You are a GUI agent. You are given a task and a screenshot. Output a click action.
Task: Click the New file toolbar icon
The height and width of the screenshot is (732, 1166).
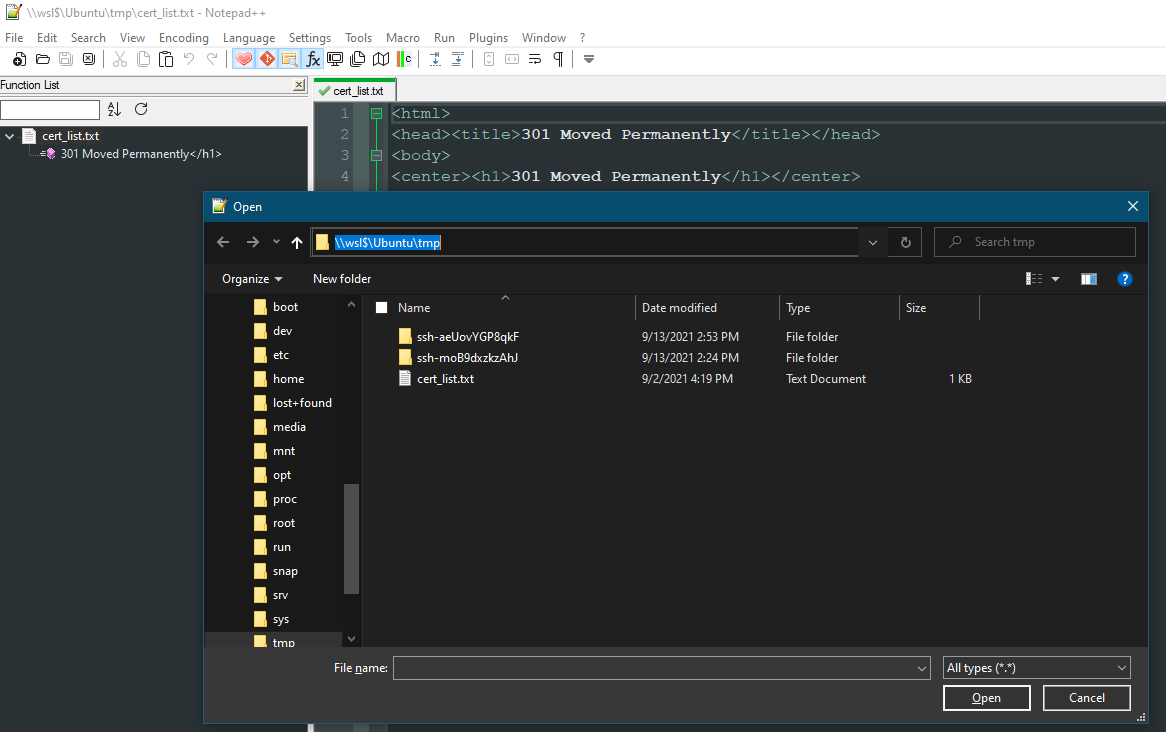point(19,60)
